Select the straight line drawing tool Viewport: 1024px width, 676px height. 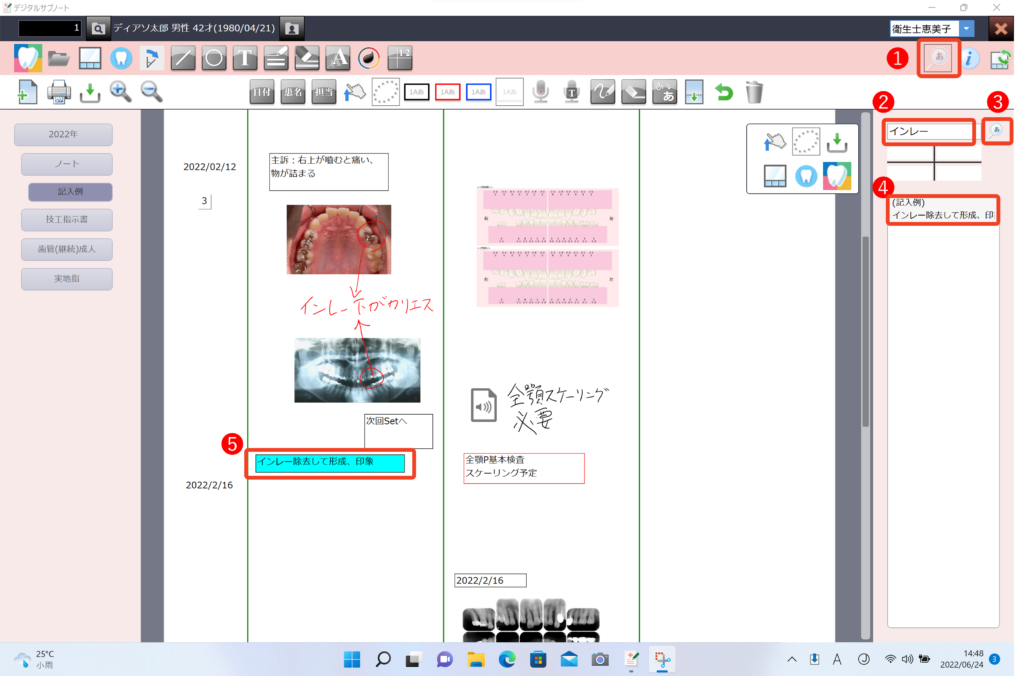pos(182,58)
